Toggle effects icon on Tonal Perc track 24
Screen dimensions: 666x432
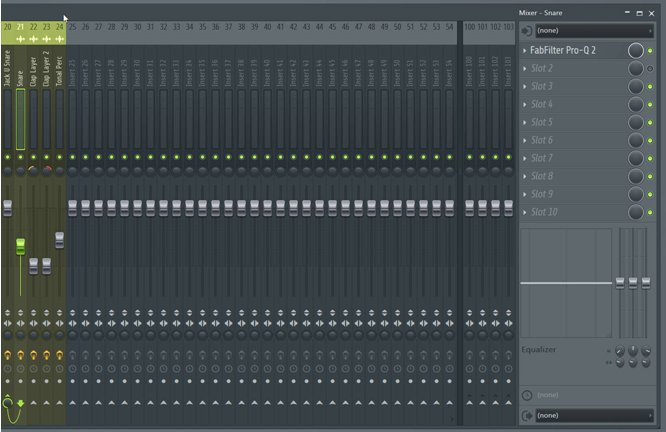pyautogui.click(x=59, y=355)
